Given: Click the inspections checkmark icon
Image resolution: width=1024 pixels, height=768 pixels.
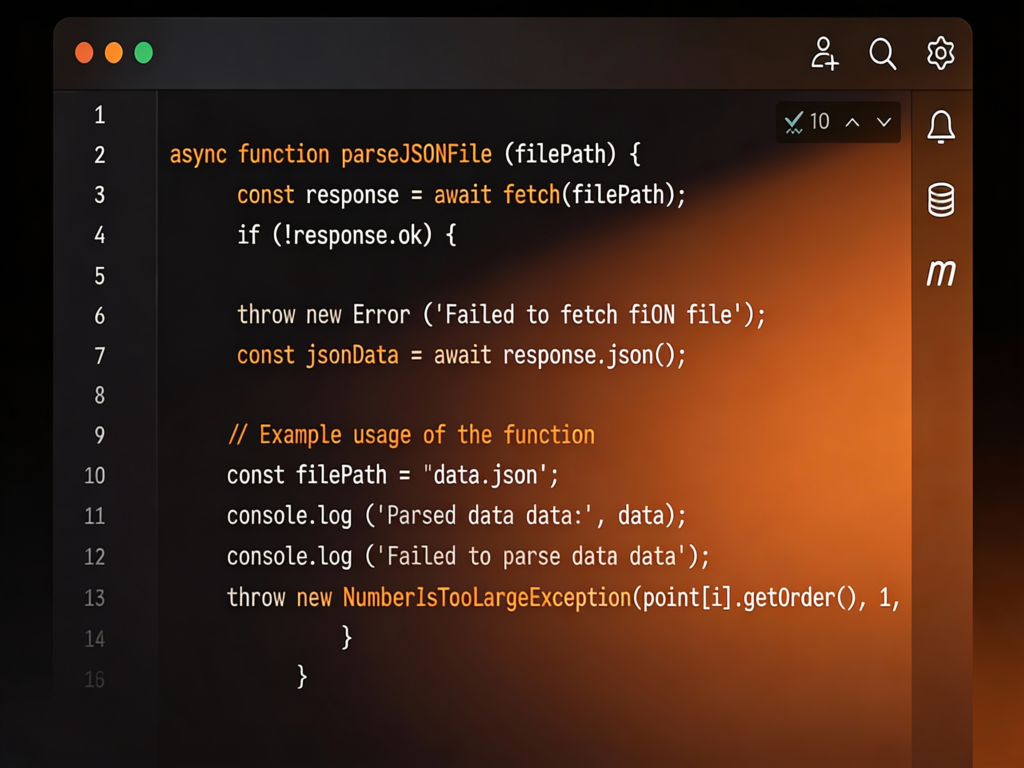Looking at the screenshot, I should tap(794, 122).
